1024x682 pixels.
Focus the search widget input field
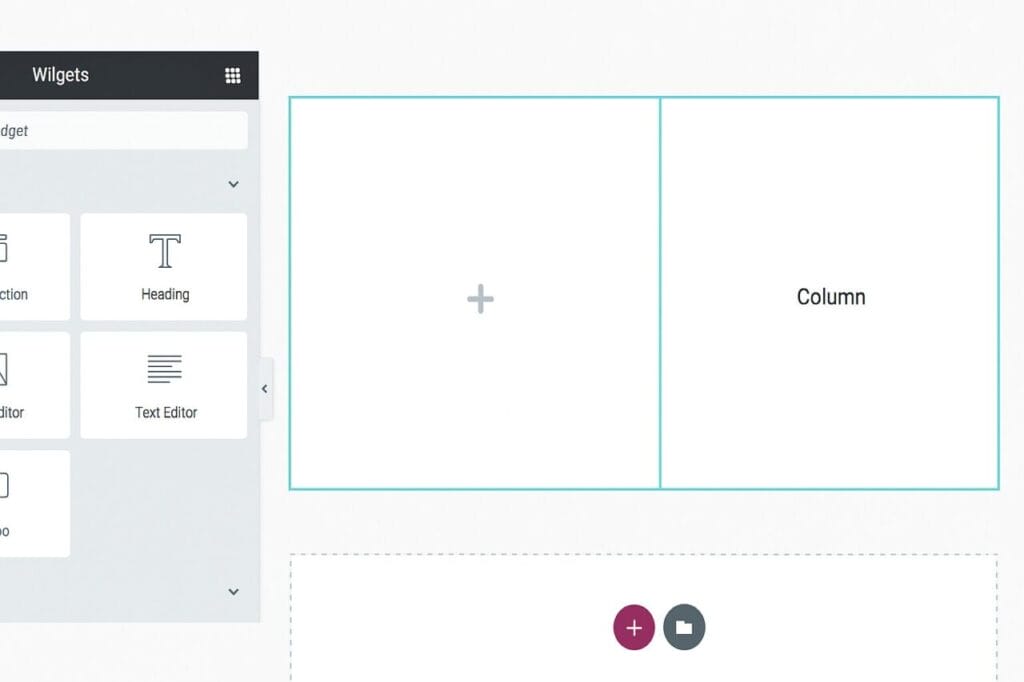coord(120,131)
